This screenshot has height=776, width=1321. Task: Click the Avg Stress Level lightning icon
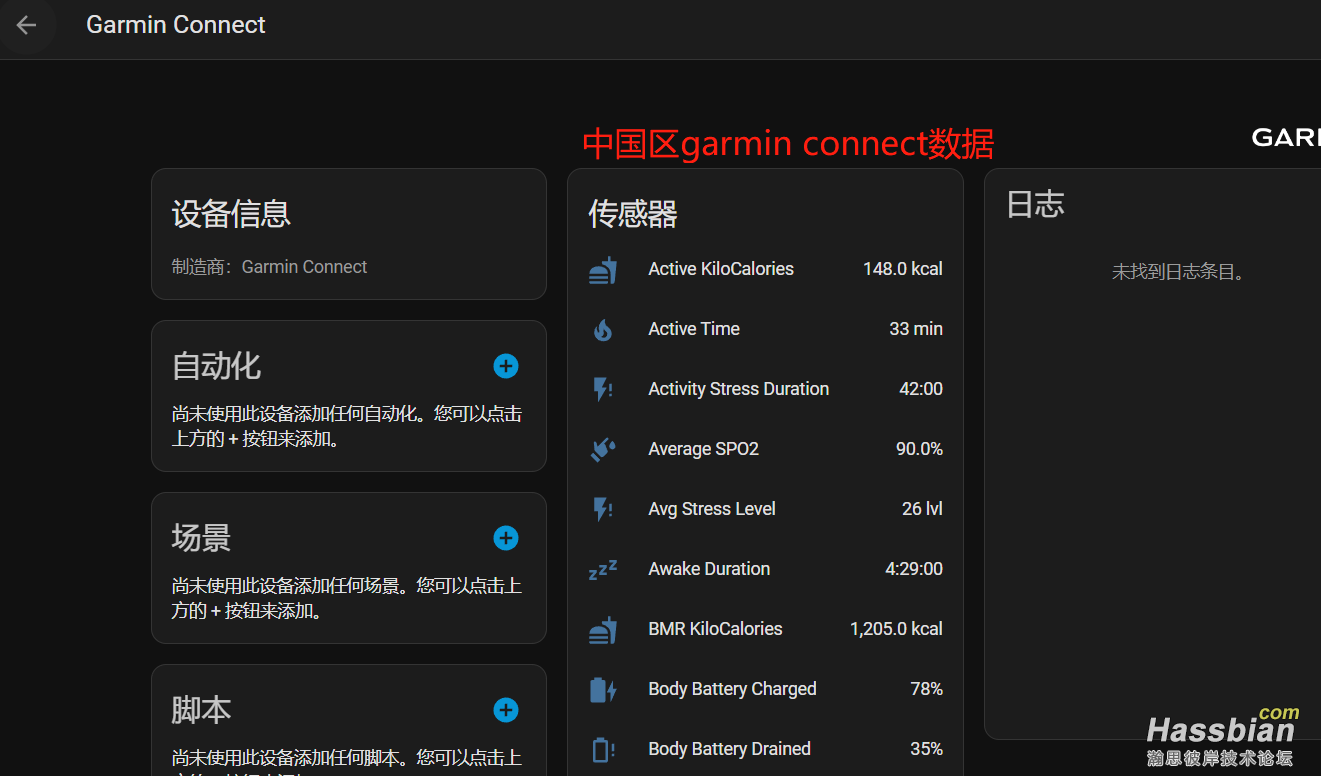pos(603,509)
